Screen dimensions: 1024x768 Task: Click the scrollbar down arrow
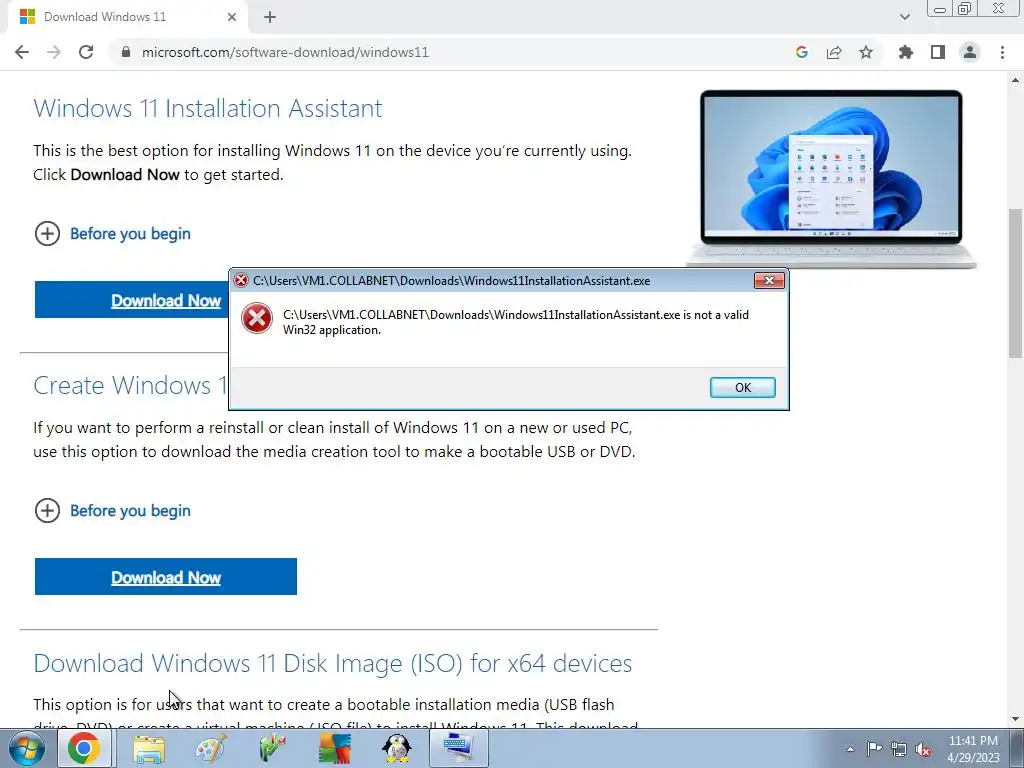point(1015,720)
